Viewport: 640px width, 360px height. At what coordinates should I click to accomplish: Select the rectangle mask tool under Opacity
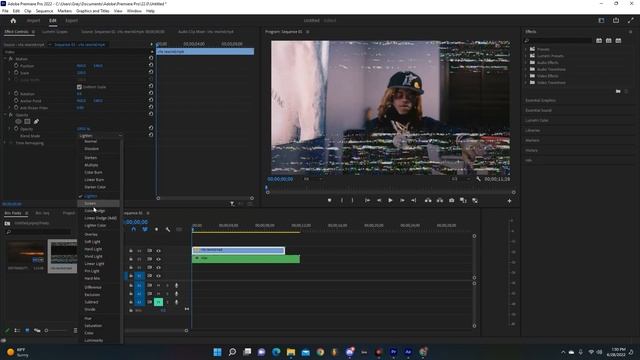pyautogui.click(x=27, y=122)
